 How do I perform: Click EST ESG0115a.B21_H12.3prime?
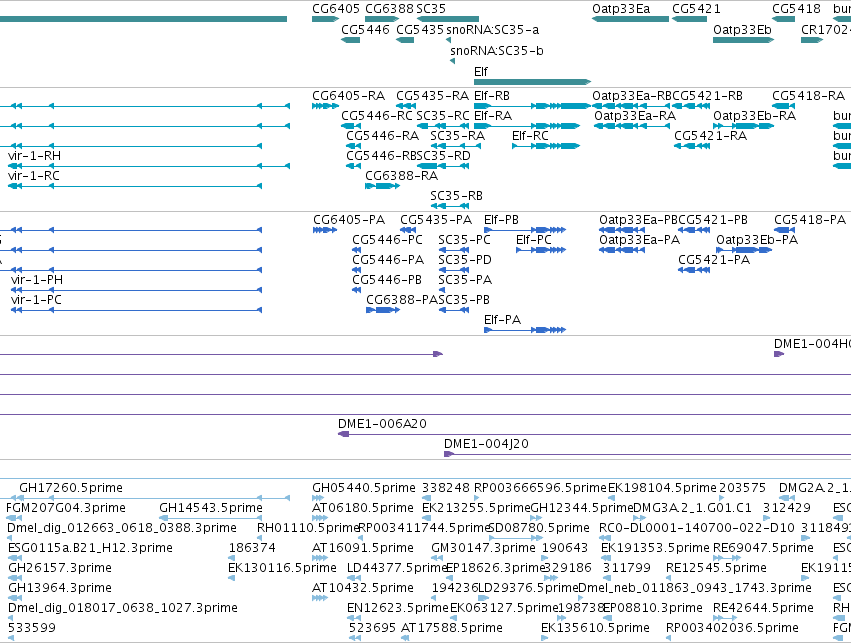[x=90, y=548]
